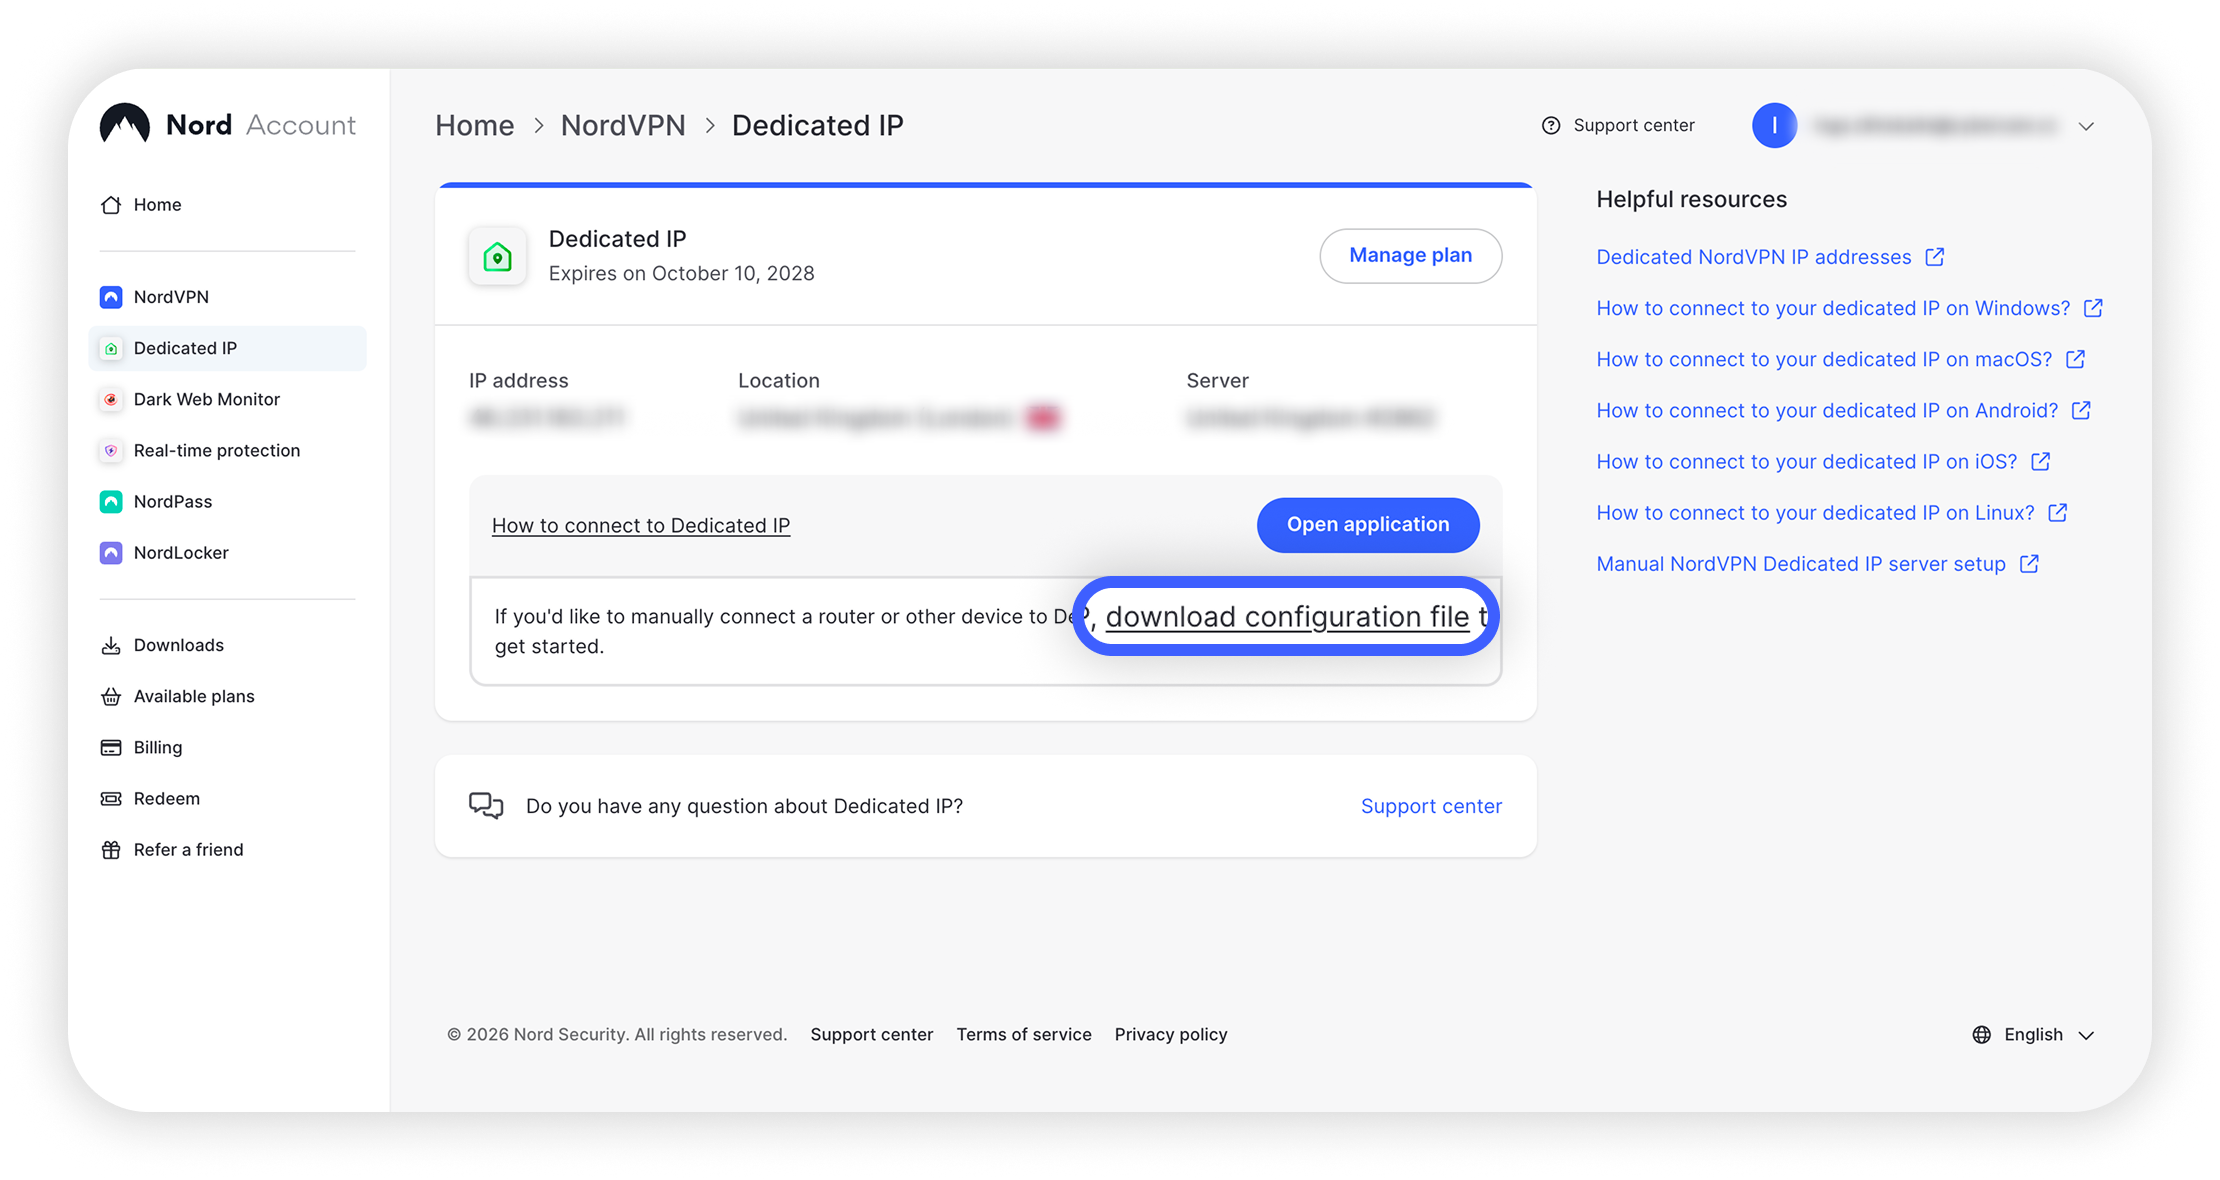Open the macOS dedicated IP guide link
This screenshot has width=2220, height=1180.
[1841, 359]
